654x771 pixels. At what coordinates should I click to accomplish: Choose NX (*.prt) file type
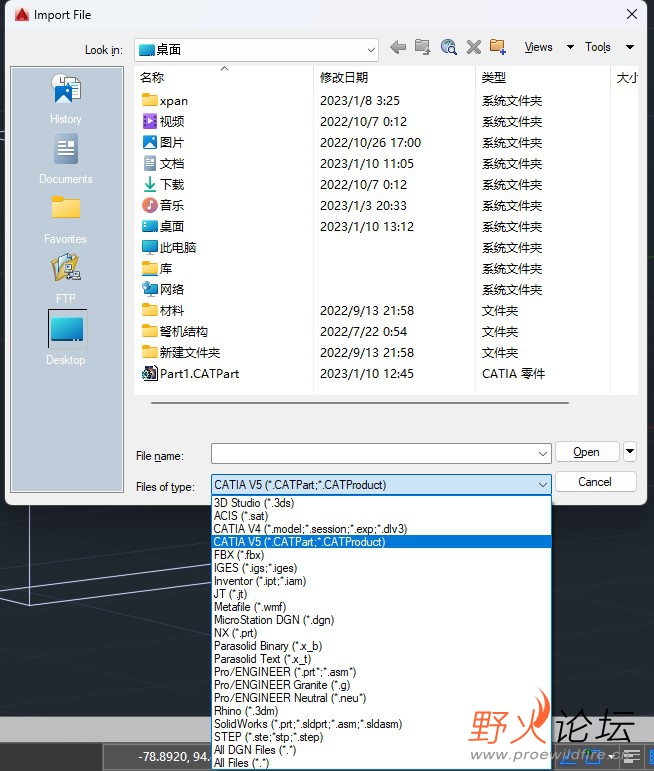click(381, 633)
